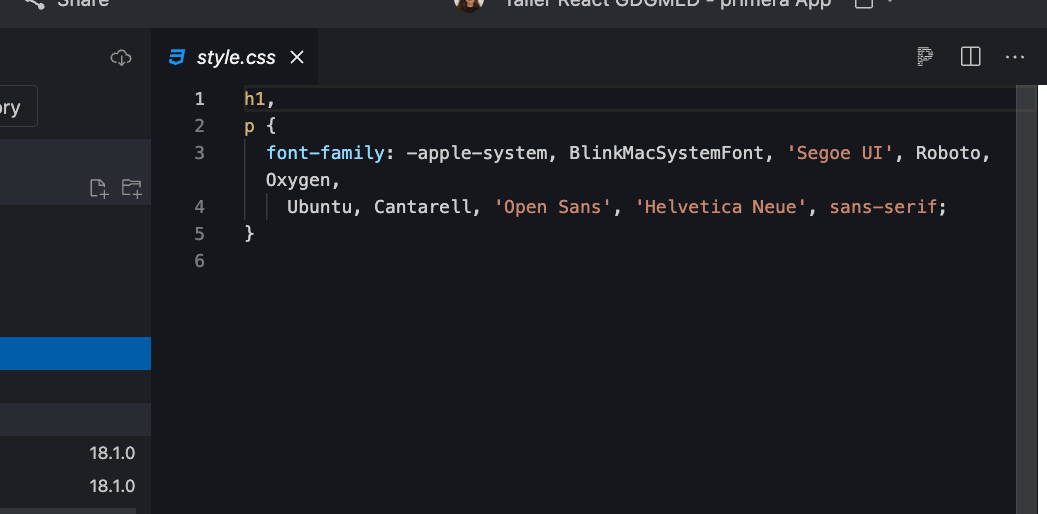Viewport: 1047px width, 514px height.
Task: Click the cloud download icon
Action: click(x=121, y=57)
